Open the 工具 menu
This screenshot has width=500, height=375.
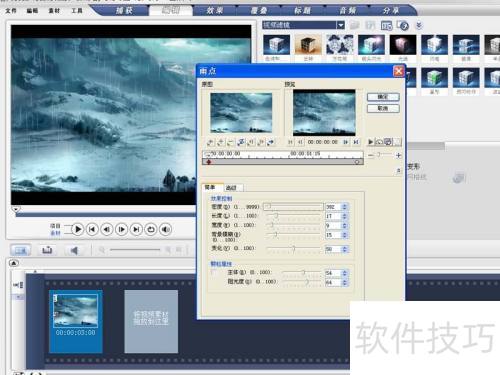pyautogui.click(x=77, y=11)
